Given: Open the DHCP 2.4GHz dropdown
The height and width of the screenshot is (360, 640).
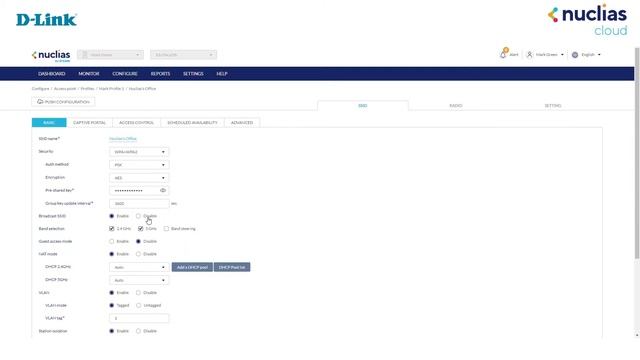Looking at the screenshot, I should tap(139, 267).
